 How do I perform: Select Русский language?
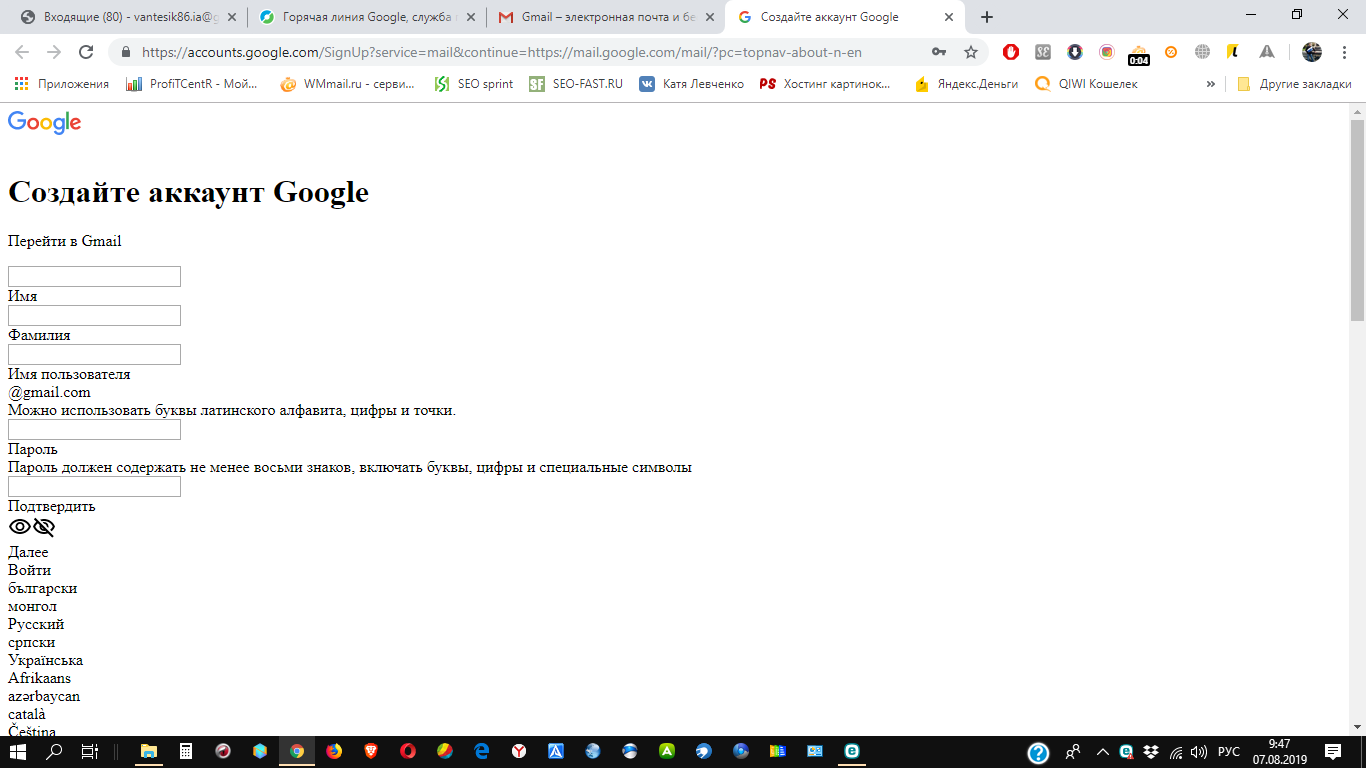point(36,624)
